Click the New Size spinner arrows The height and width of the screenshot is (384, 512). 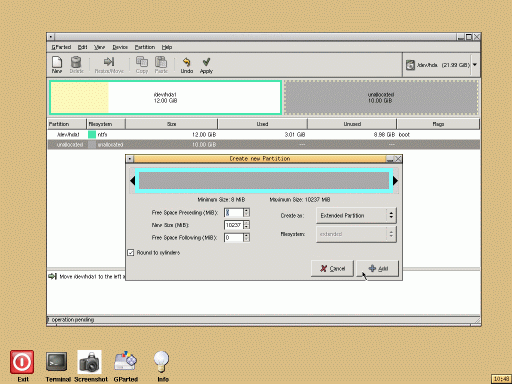(x=247, y=225)
